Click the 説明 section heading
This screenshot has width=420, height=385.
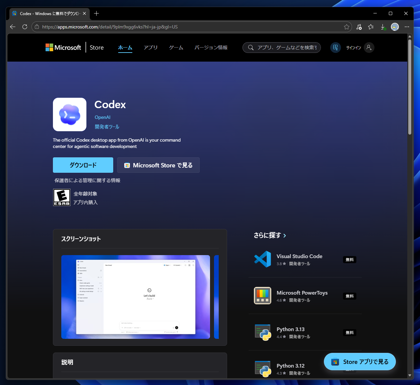67,362
